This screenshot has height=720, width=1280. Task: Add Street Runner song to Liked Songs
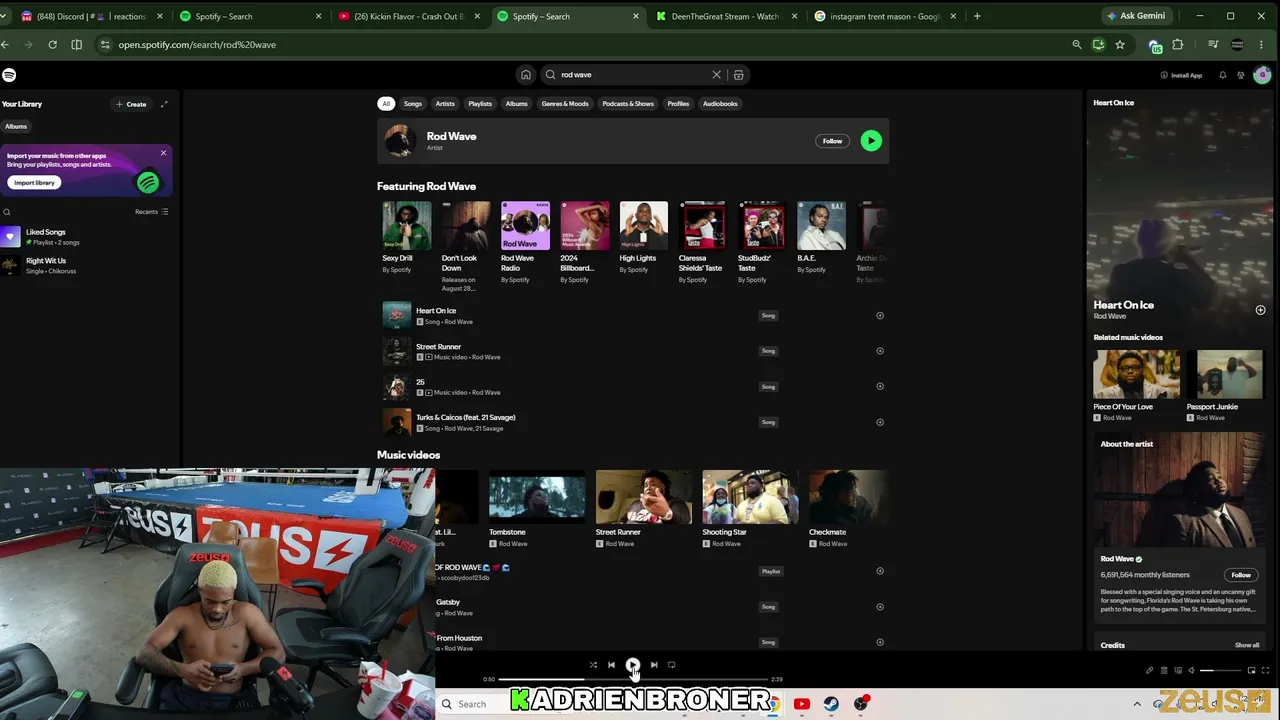[880, 351]
